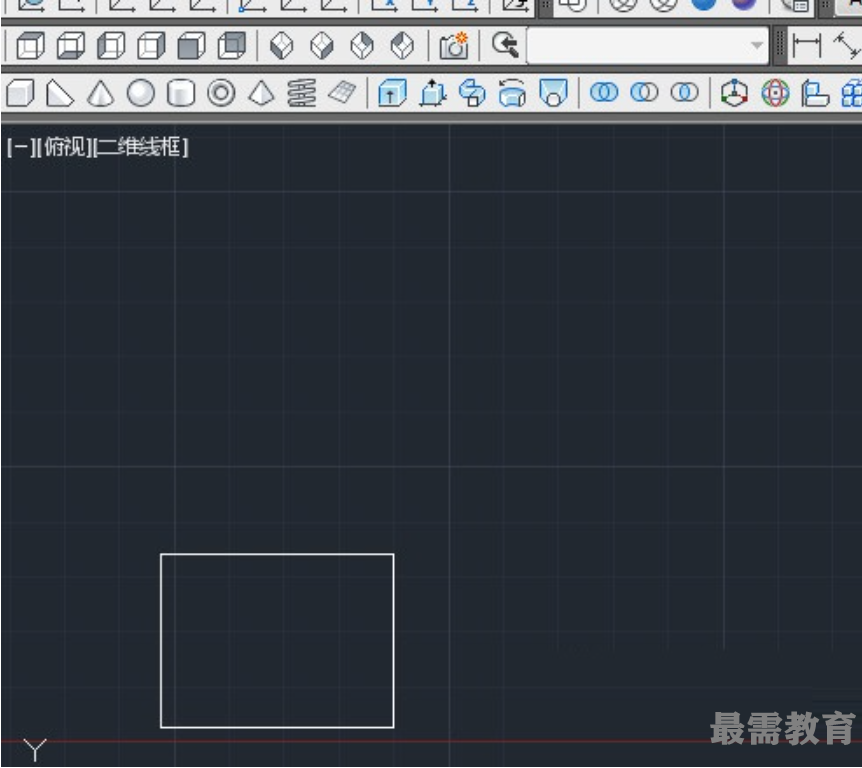
Task: Apply the Subtract boolean operation
Action: coord(644,92)
